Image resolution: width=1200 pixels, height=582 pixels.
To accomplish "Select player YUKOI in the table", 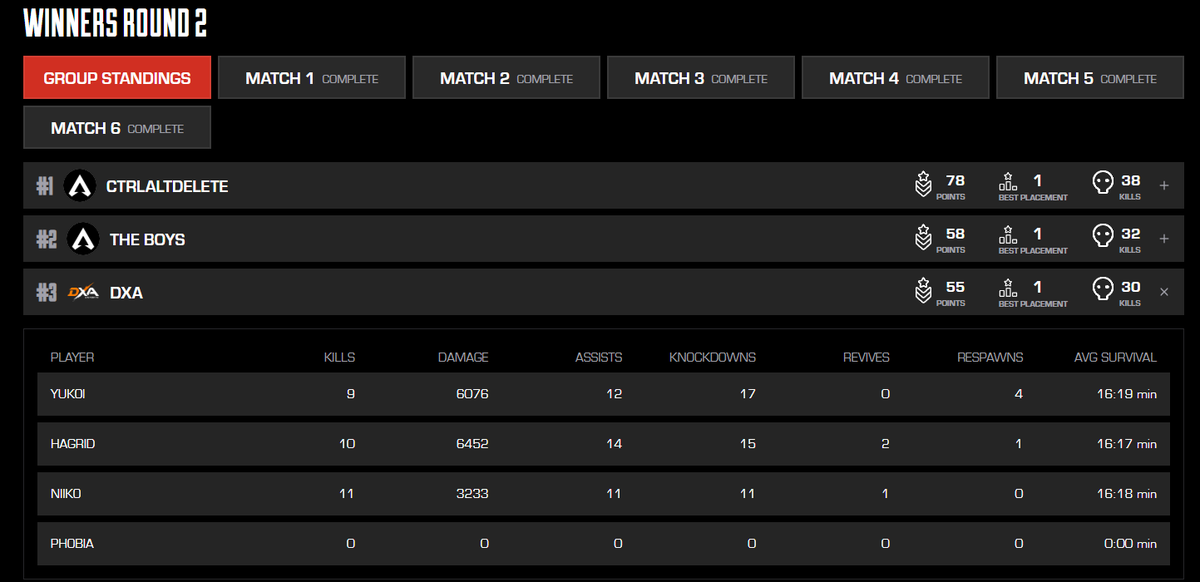I will pos(69,394).
